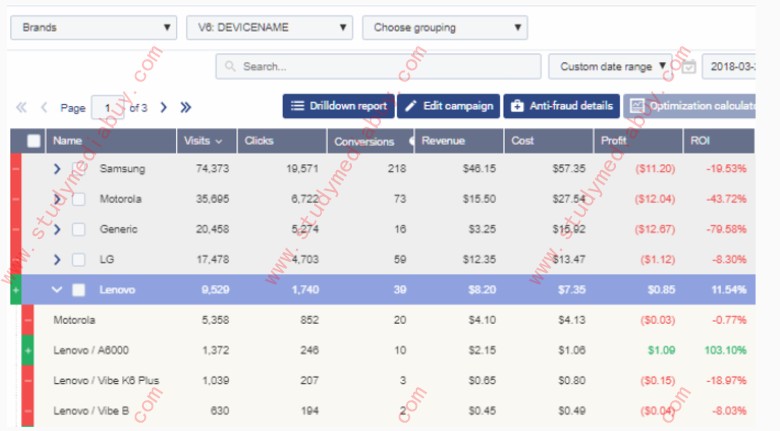Viewport: 780px width, 431px height.
Task: Click LG revenue value $12.35
Action: coord(479,259)
